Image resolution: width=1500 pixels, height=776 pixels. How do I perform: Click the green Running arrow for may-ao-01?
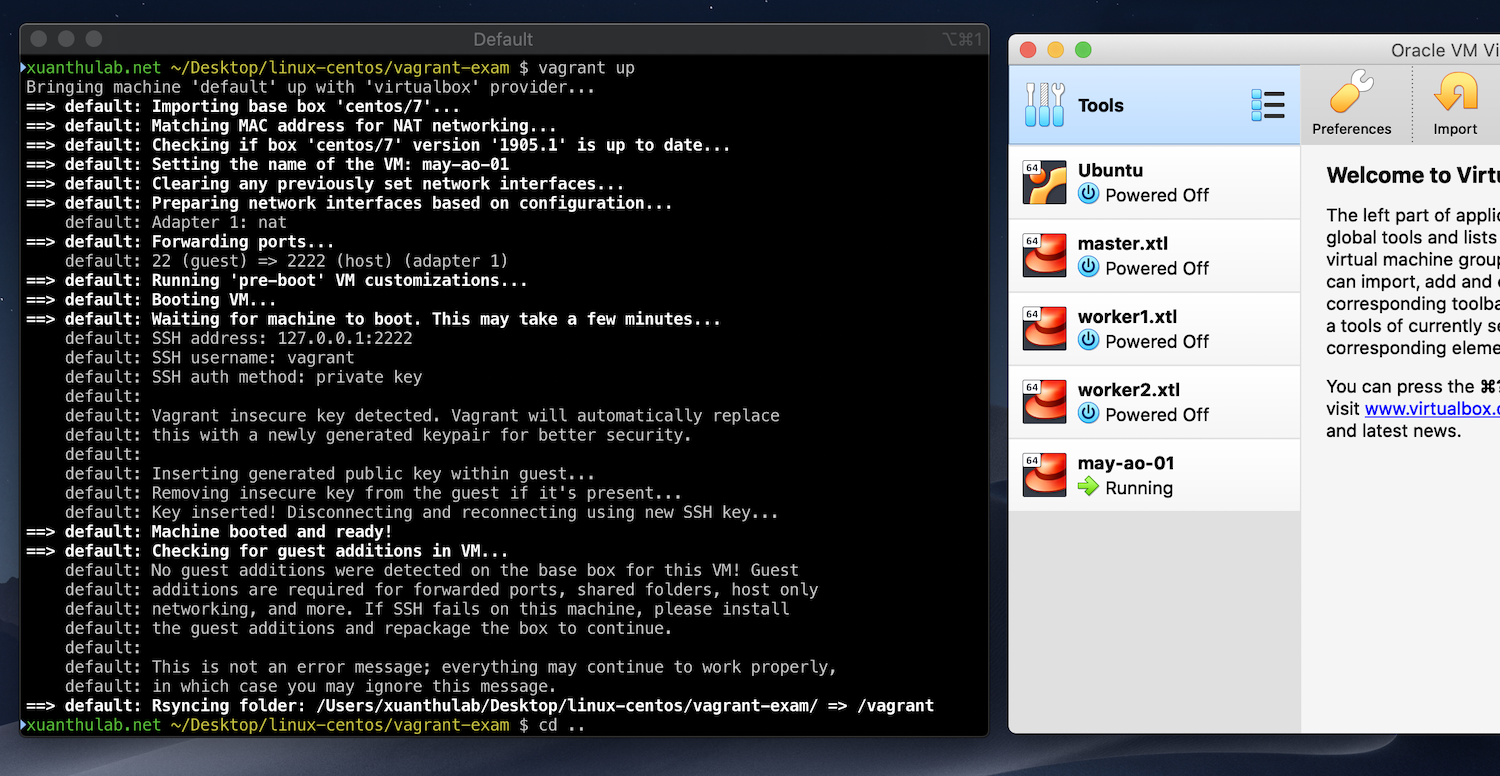click(x=1088, y=488)
